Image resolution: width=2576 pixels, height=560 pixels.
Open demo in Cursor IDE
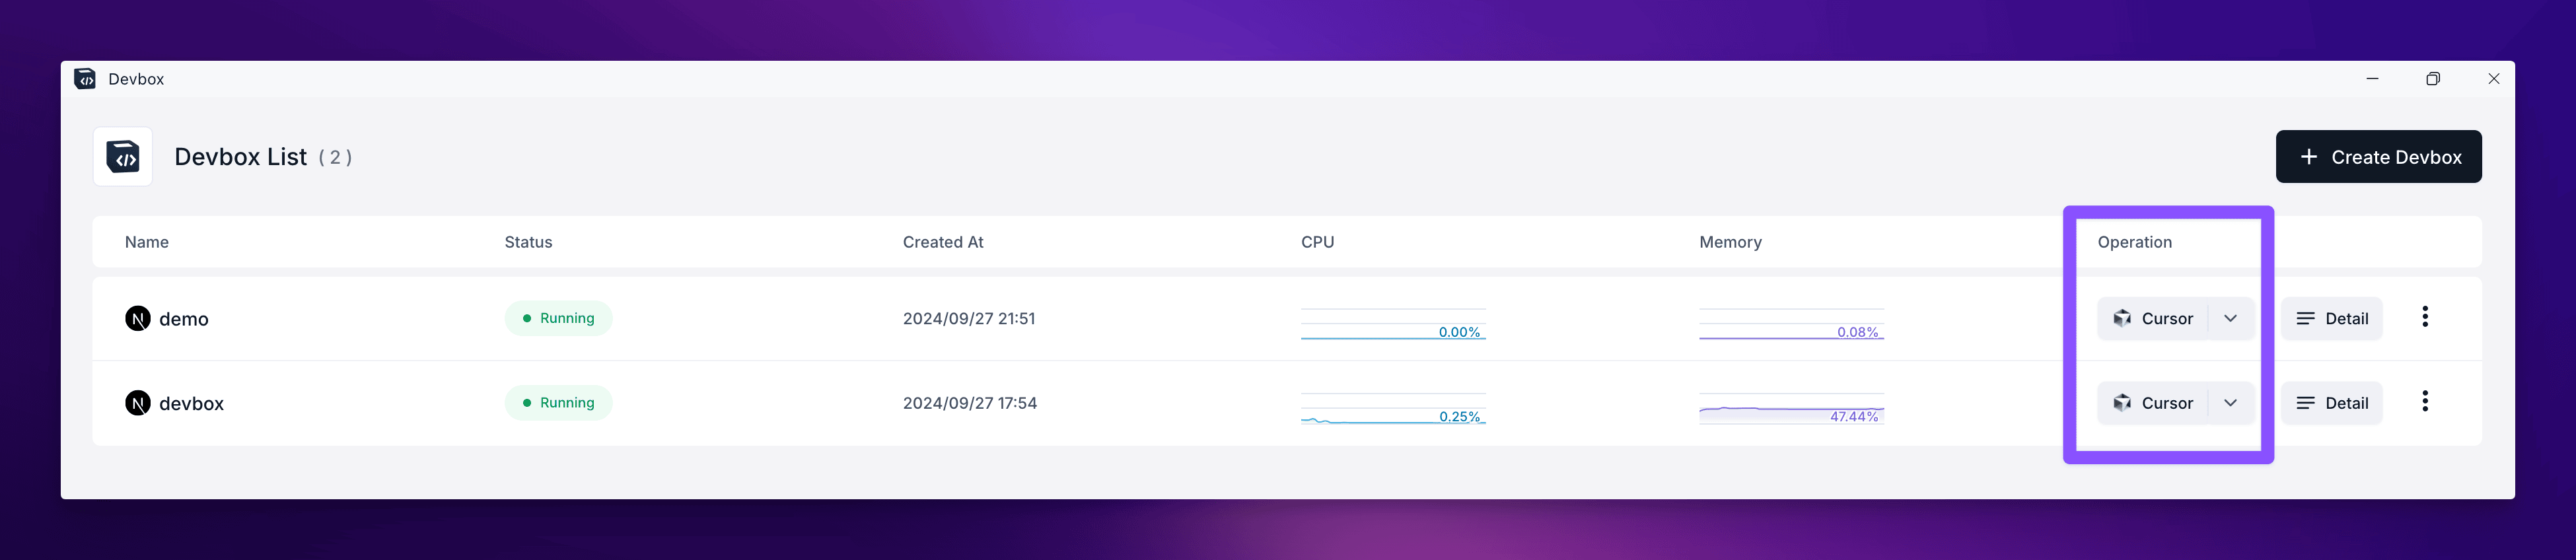(2153, 319)
